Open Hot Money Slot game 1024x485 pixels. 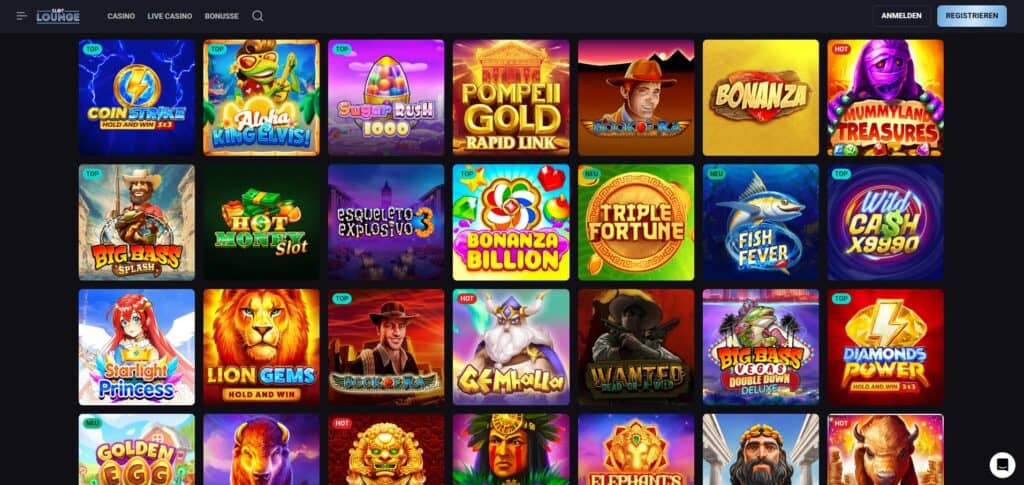(x=261, y=222)
